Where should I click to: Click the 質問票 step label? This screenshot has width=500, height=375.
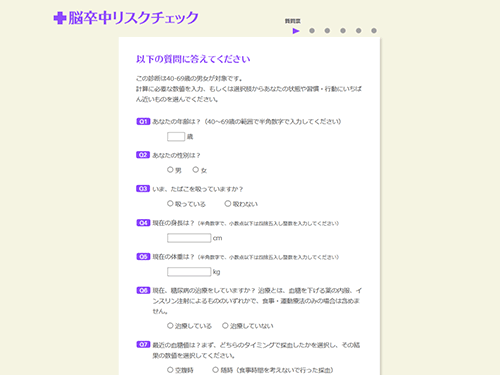(293, 21)
